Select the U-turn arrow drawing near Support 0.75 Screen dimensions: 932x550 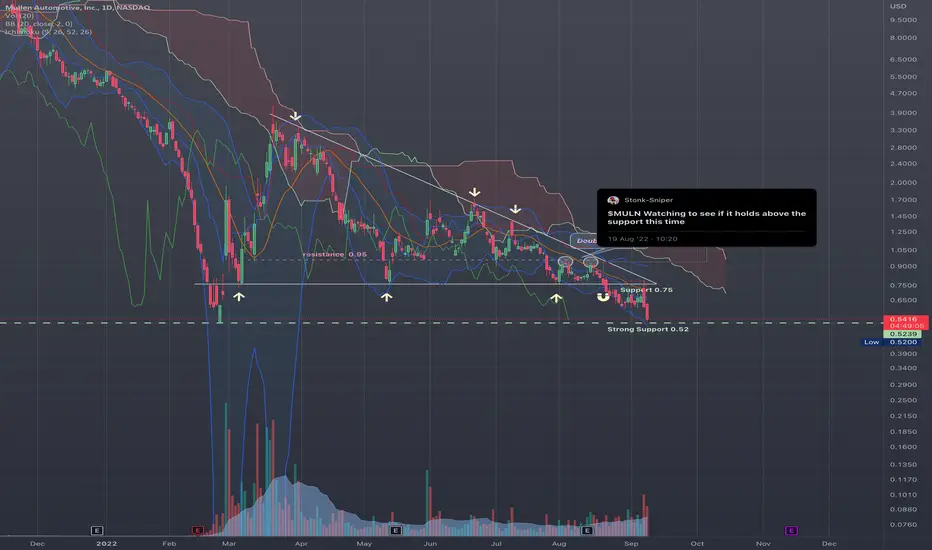(x=603, y=296)
